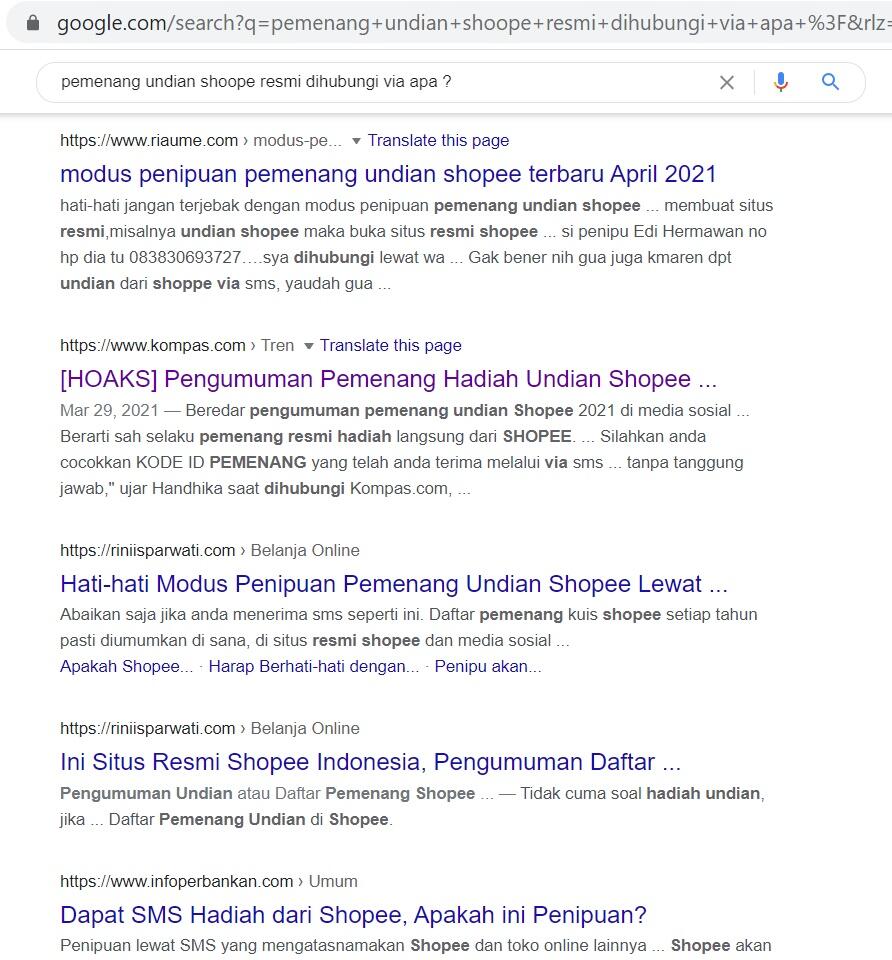Viewport: 892px width, 960px height.
Task: Open 'Ini Situs Resmi Shopee Indonesia' result
Action: (370, 762)
